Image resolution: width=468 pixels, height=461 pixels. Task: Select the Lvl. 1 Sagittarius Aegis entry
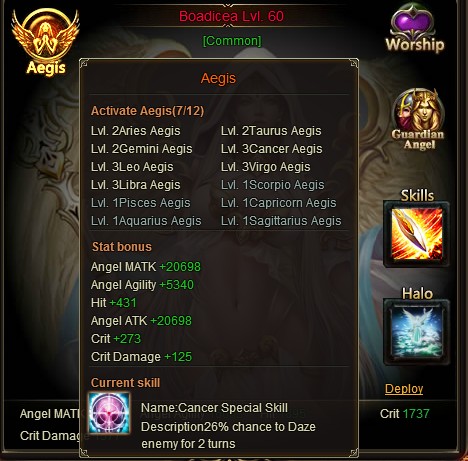(281, 221)
